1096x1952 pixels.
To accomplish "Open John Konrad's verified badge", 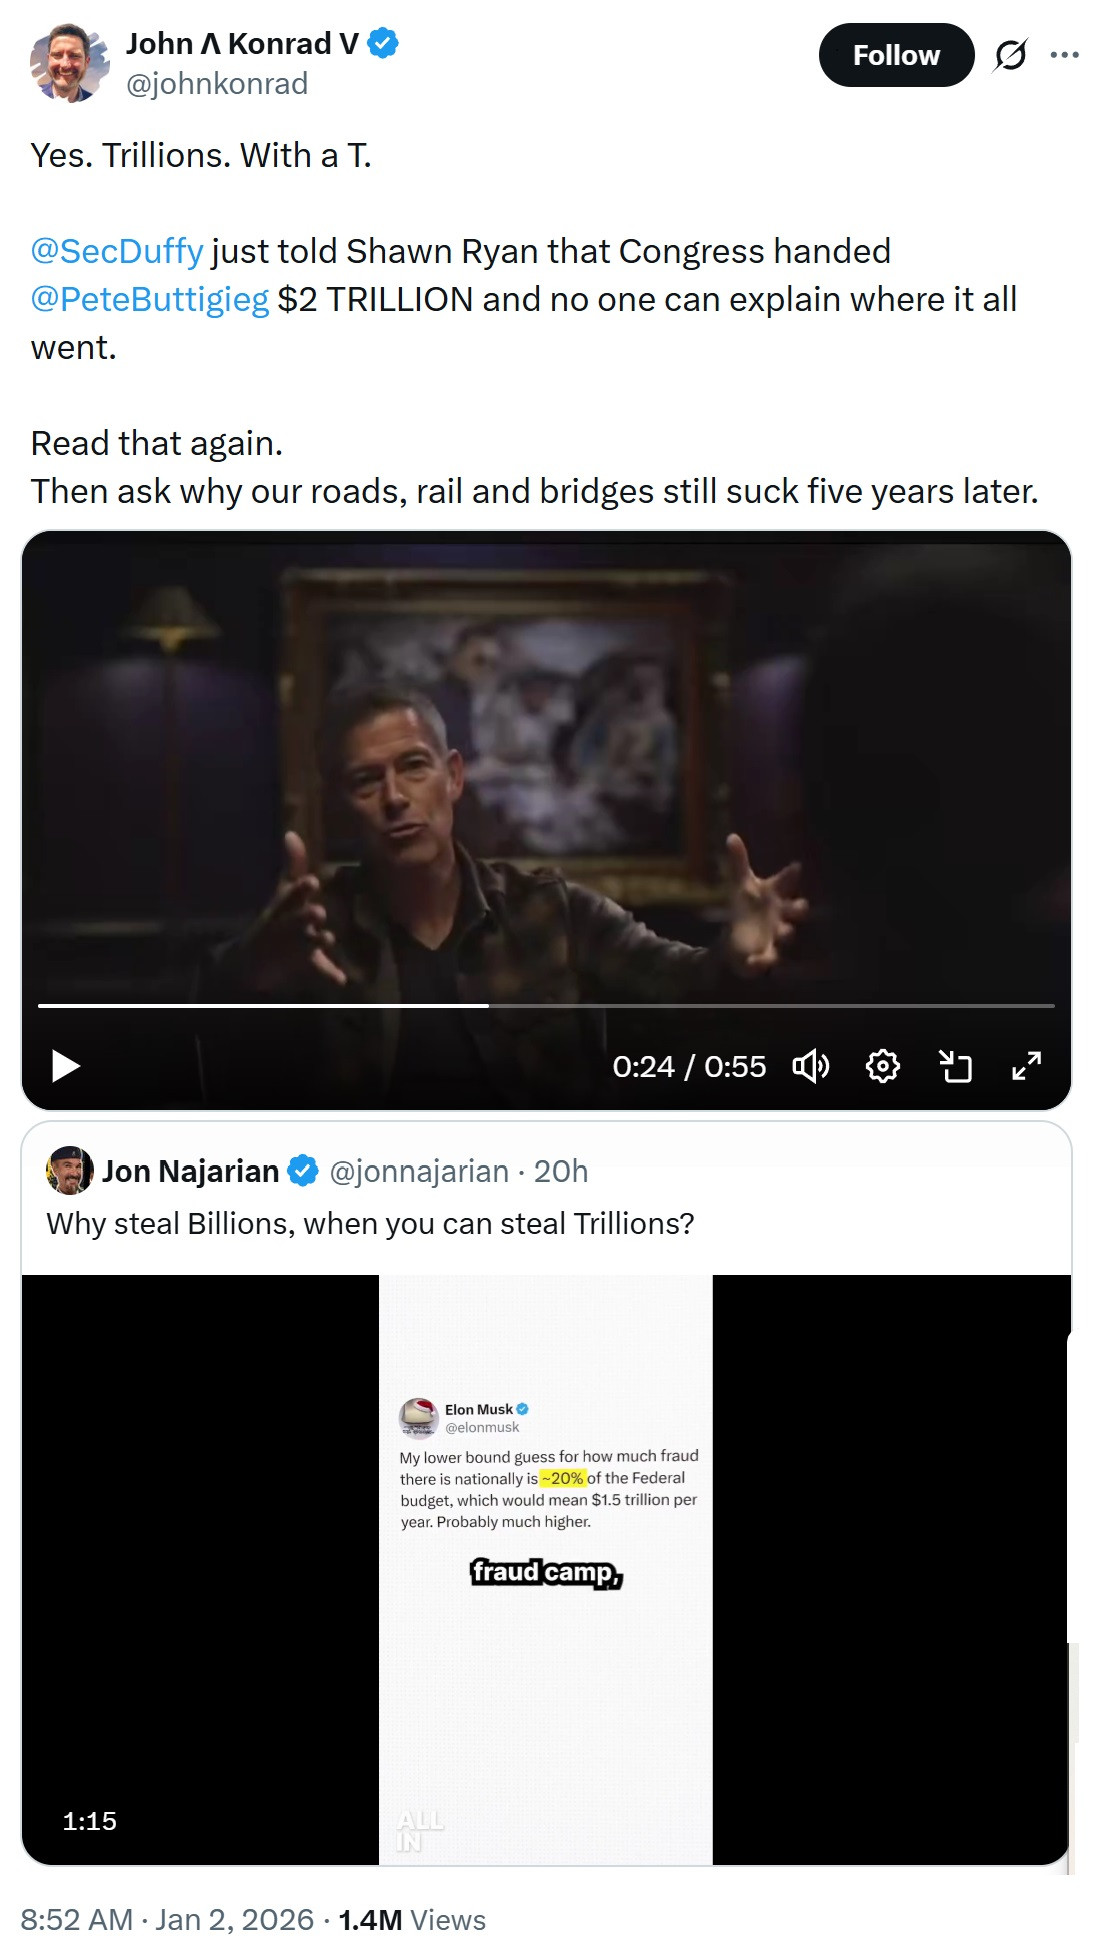I will point(383,43).
